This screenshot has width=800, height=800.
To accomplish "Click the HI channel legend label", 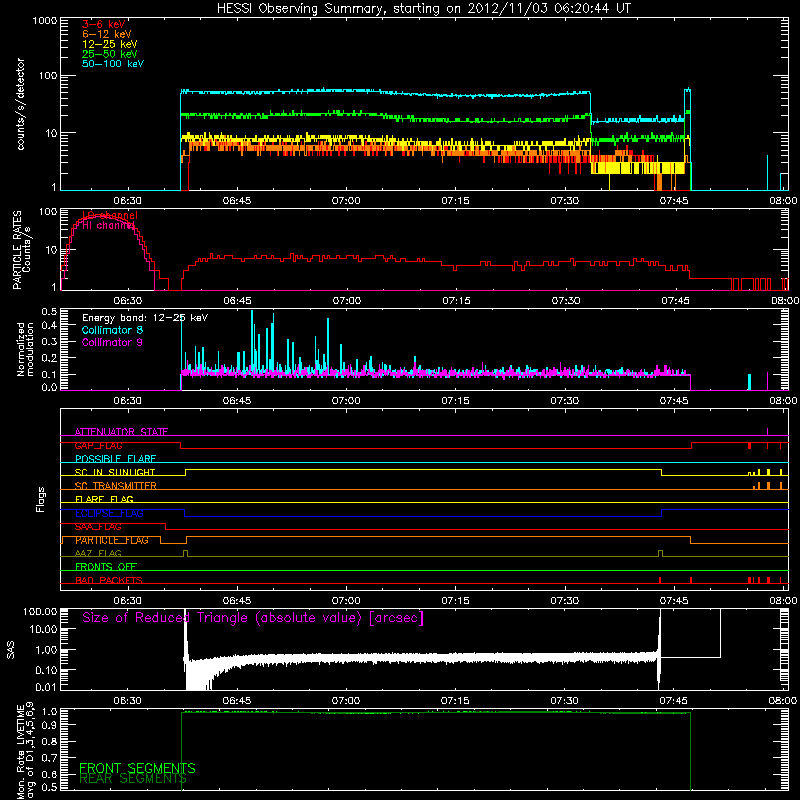I will pyautogui.click(x=109, y=226).
